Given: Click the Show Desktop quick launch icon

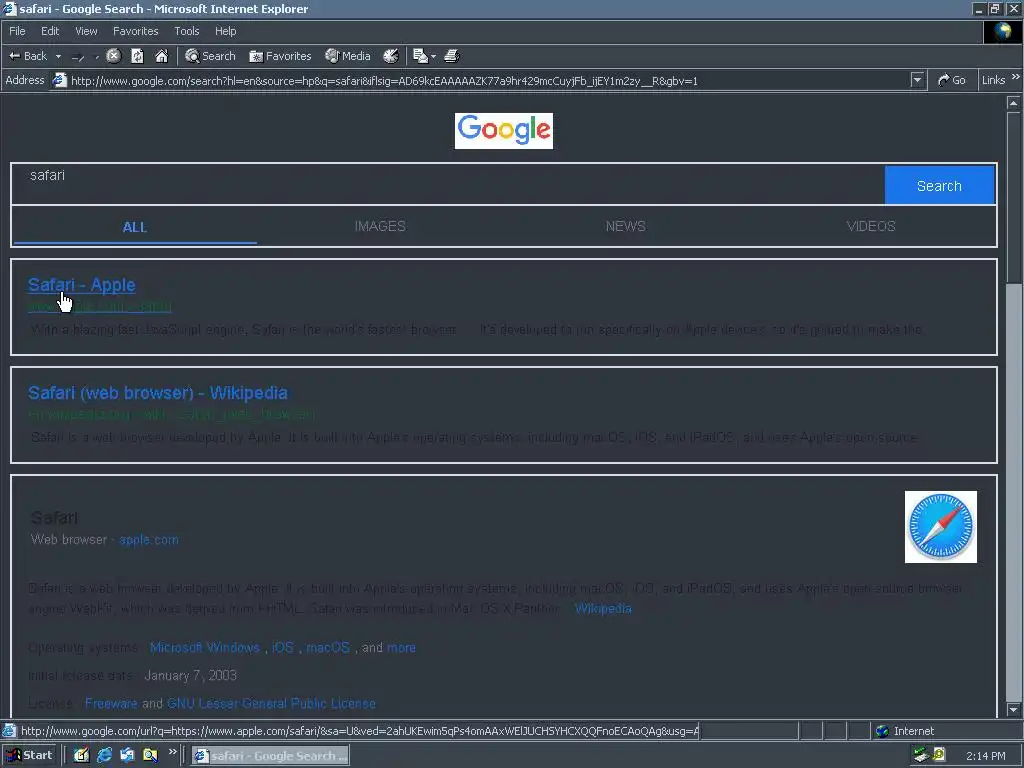Looking at the screenshot, I should (81, 755).
